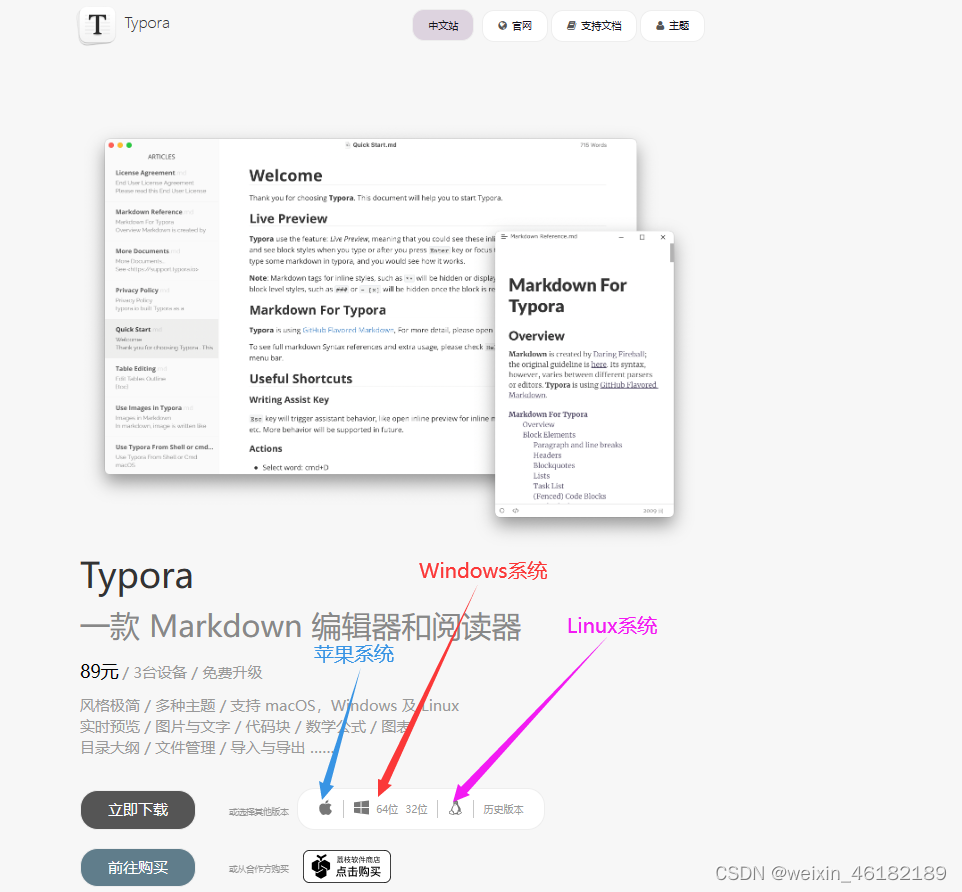Viewport: 962px width, 892px height.
Task: Select the 中文站 tab
Action: (443, 26)
